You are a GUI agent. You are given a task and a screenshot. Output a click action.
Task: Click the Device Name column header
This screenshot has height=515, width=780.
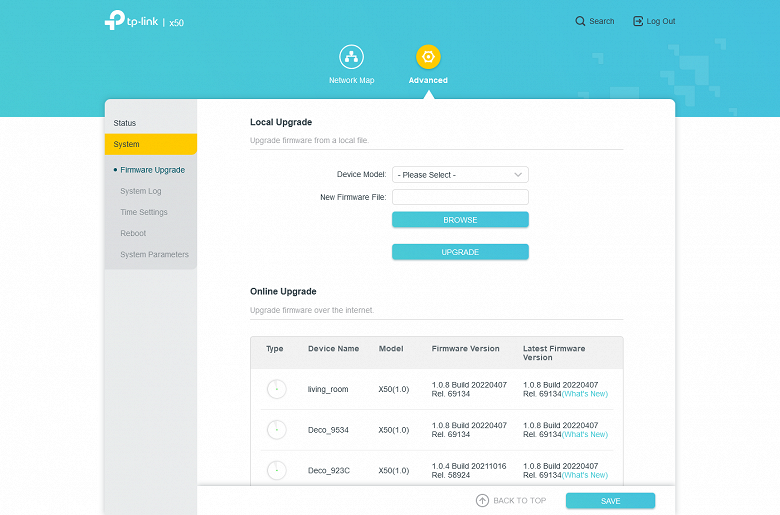point(333,348)
